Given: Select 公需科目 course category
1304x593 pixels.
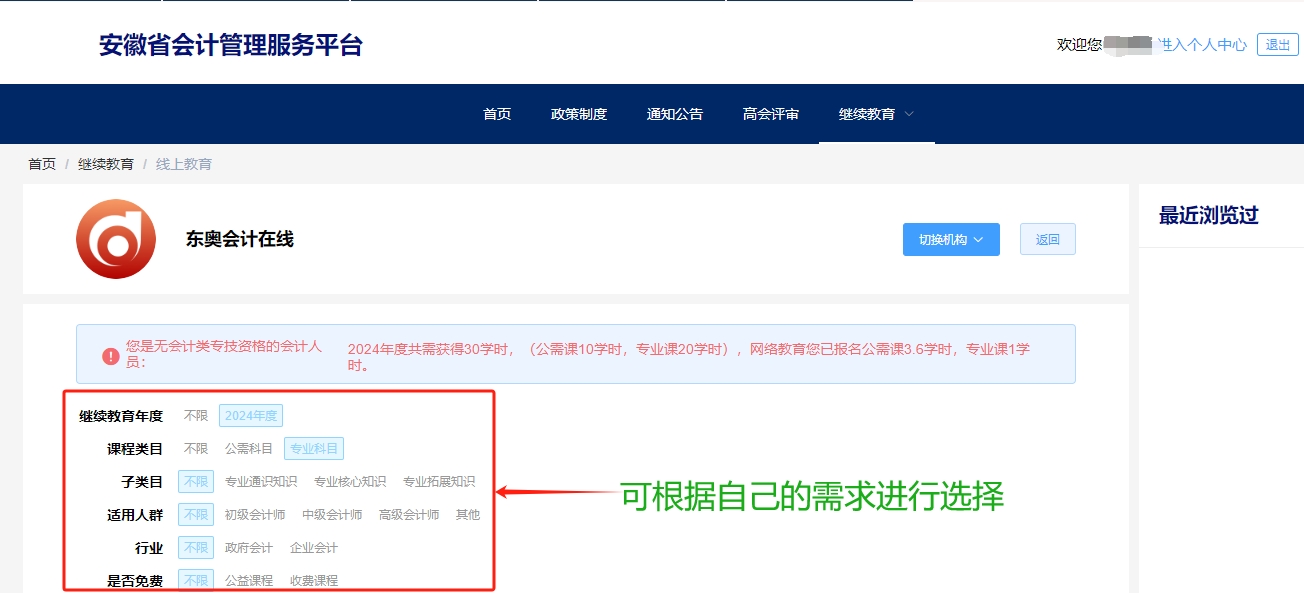Looking at the screenshot, I should tap(249, 448).
